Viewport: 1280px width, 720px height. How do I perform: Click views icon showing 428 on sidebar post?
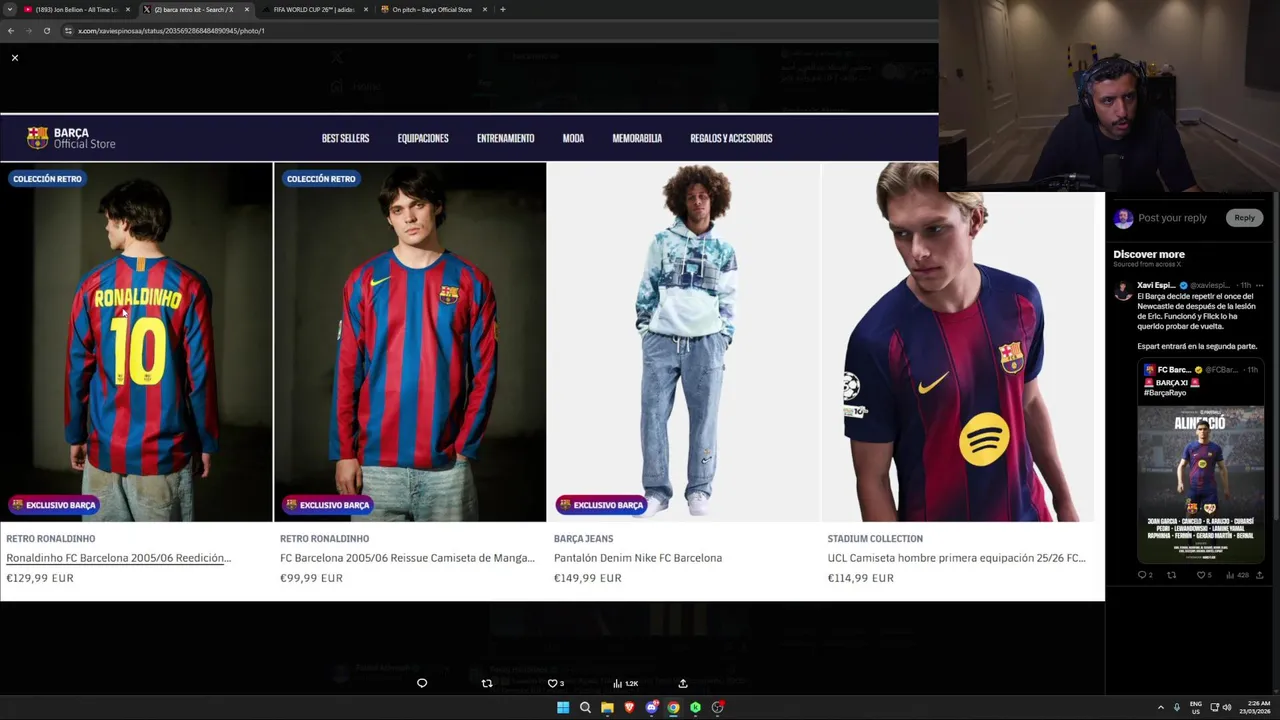(x=1231, y=575)
